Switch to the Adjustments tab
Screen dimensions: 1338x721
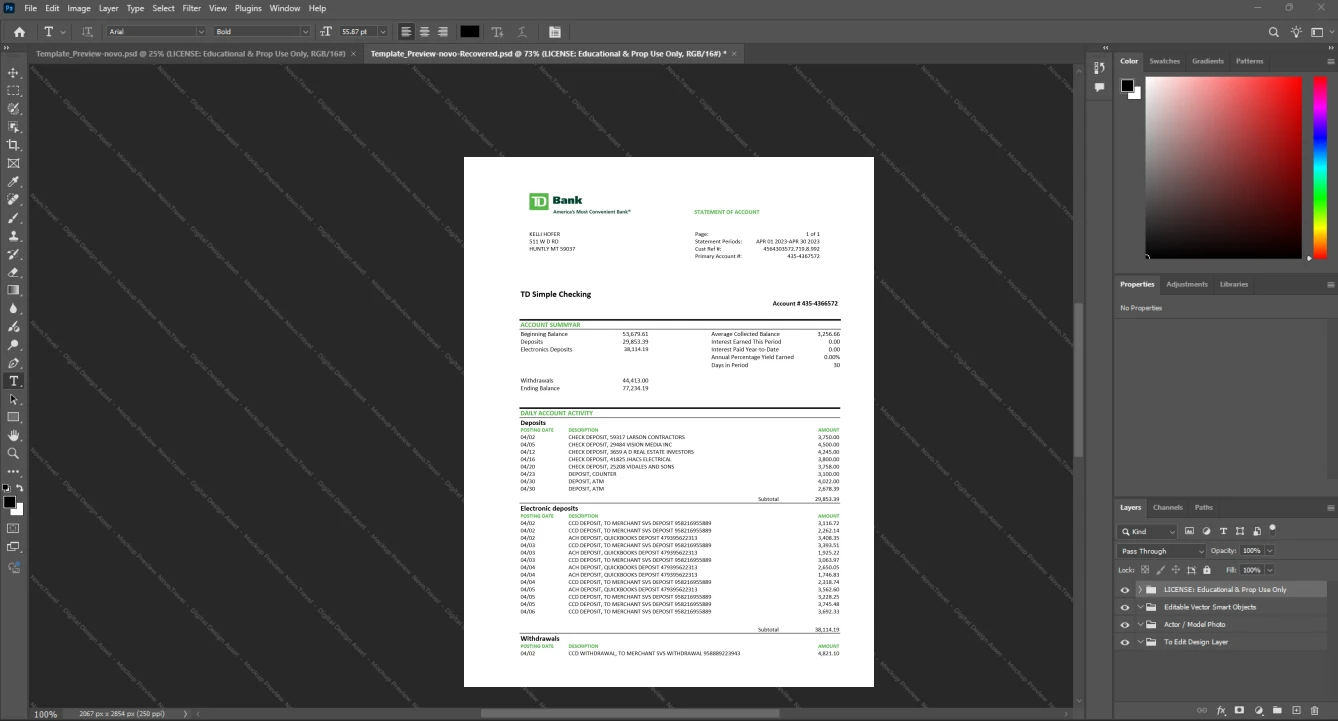(1187, 284)
